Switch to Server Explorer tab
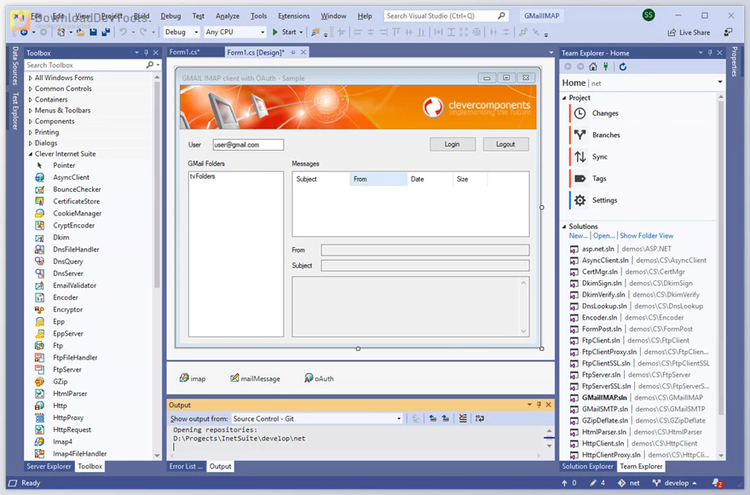Viewport: 750px width, 495px height. click(x=49, y=466)
